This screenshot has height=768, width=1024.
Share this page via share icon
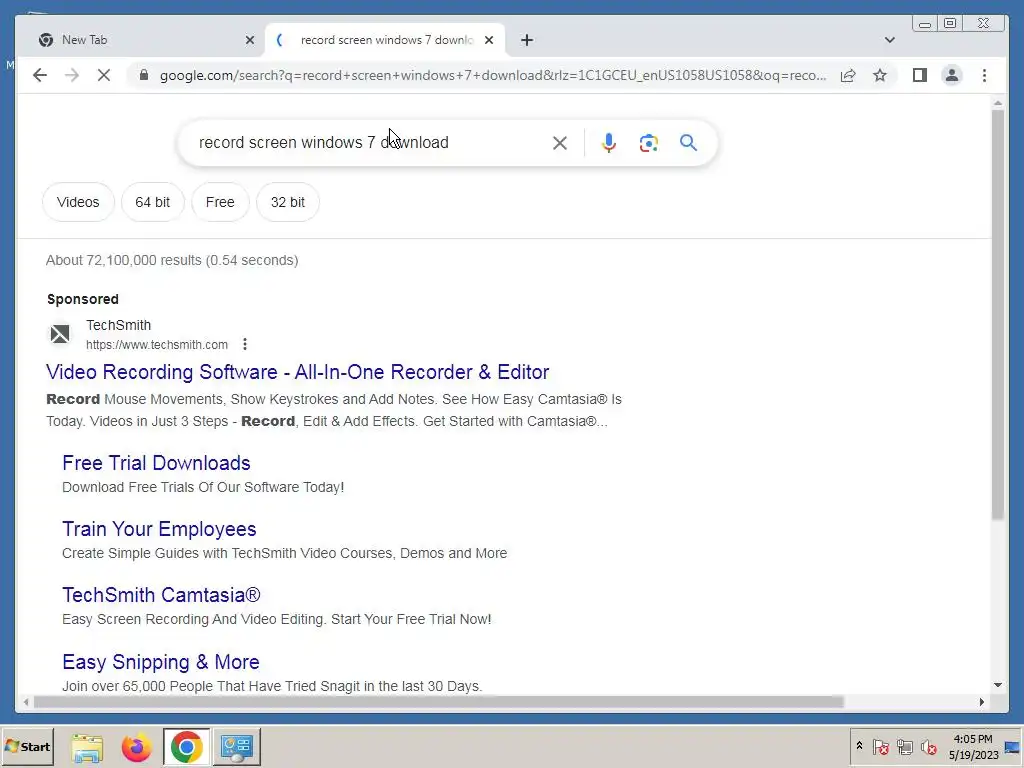click(848, 75)
